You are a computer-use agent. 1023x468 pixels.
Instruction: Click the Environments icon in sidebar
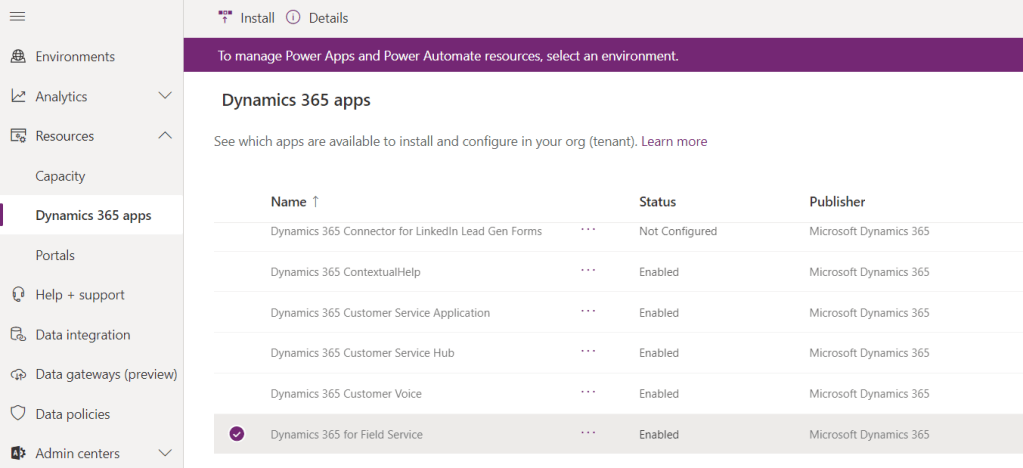(18, 57)
